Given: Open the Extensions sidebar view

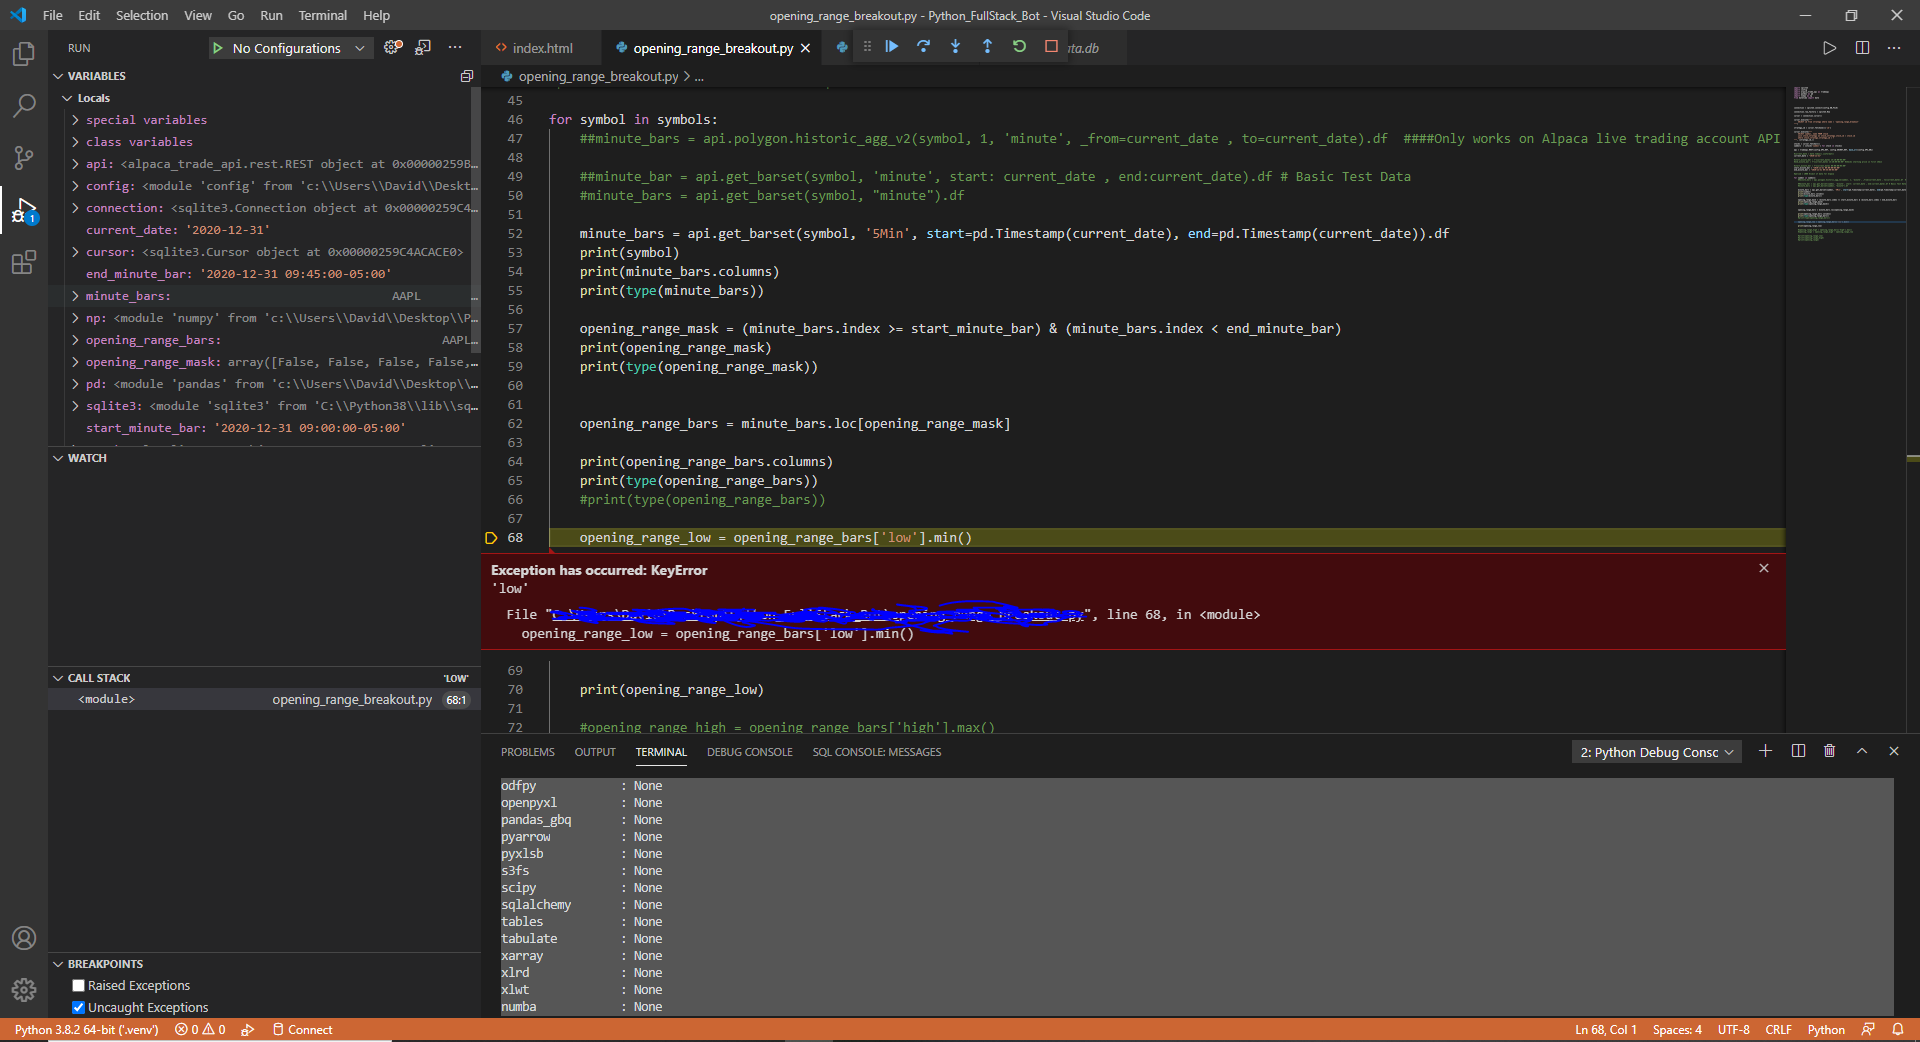Looking at the screenshot, I should click(x=24, y=263).
